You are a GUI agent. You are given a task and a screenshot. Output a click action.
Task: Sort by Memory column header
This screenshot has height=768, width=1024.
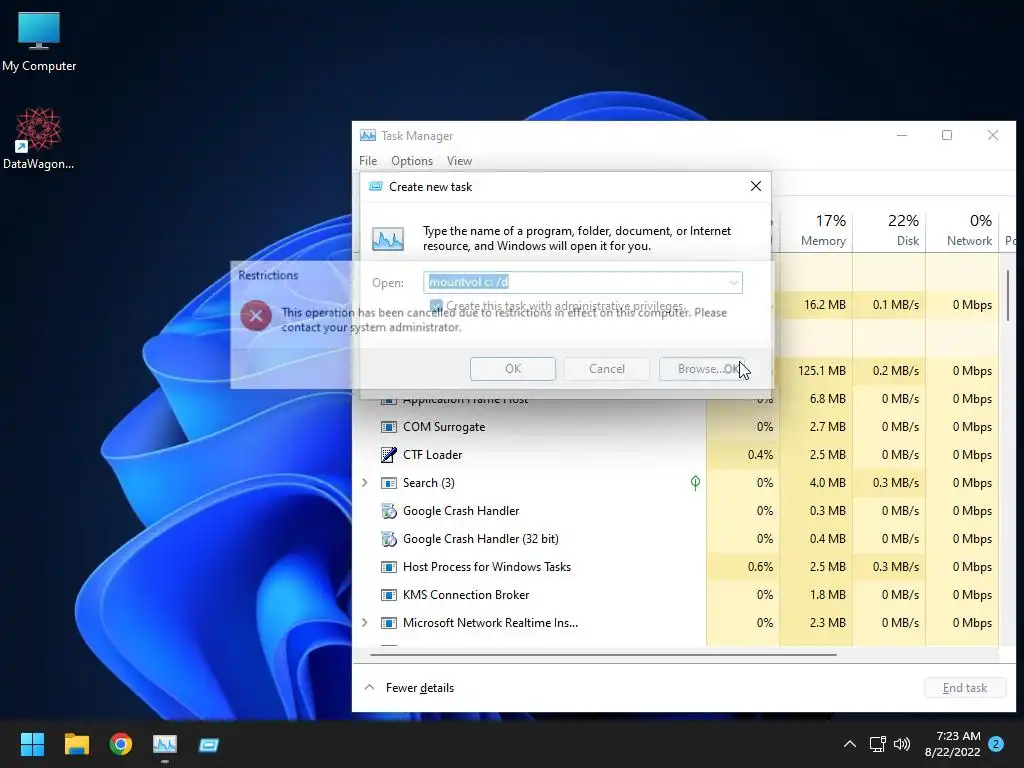pyautogui.click(x=816, y=230)
